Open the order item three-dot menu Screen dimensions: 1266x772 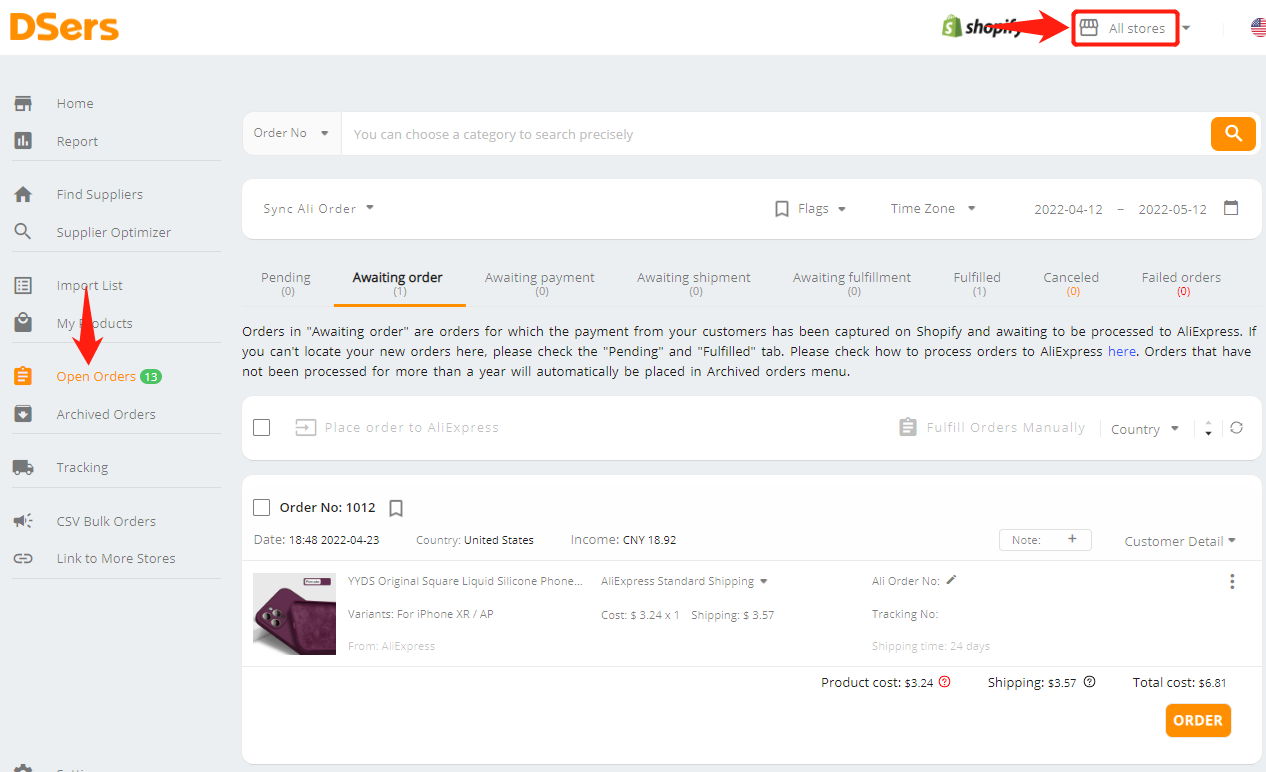click(x=1232, y=582)
